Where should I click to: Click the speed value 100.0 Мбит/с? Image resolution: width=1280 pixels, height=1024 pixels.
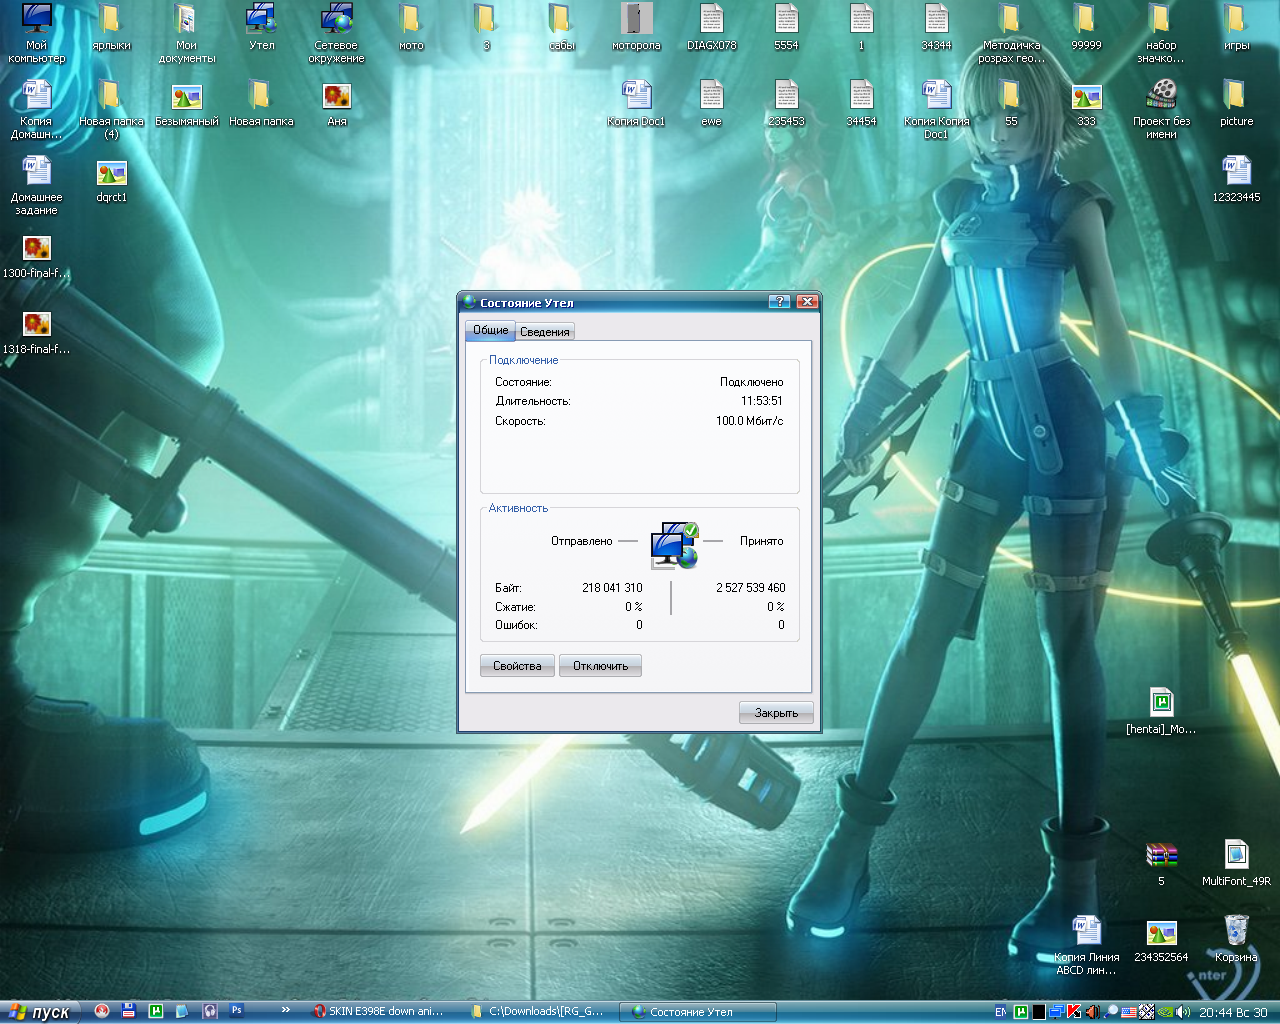[750, 421]
